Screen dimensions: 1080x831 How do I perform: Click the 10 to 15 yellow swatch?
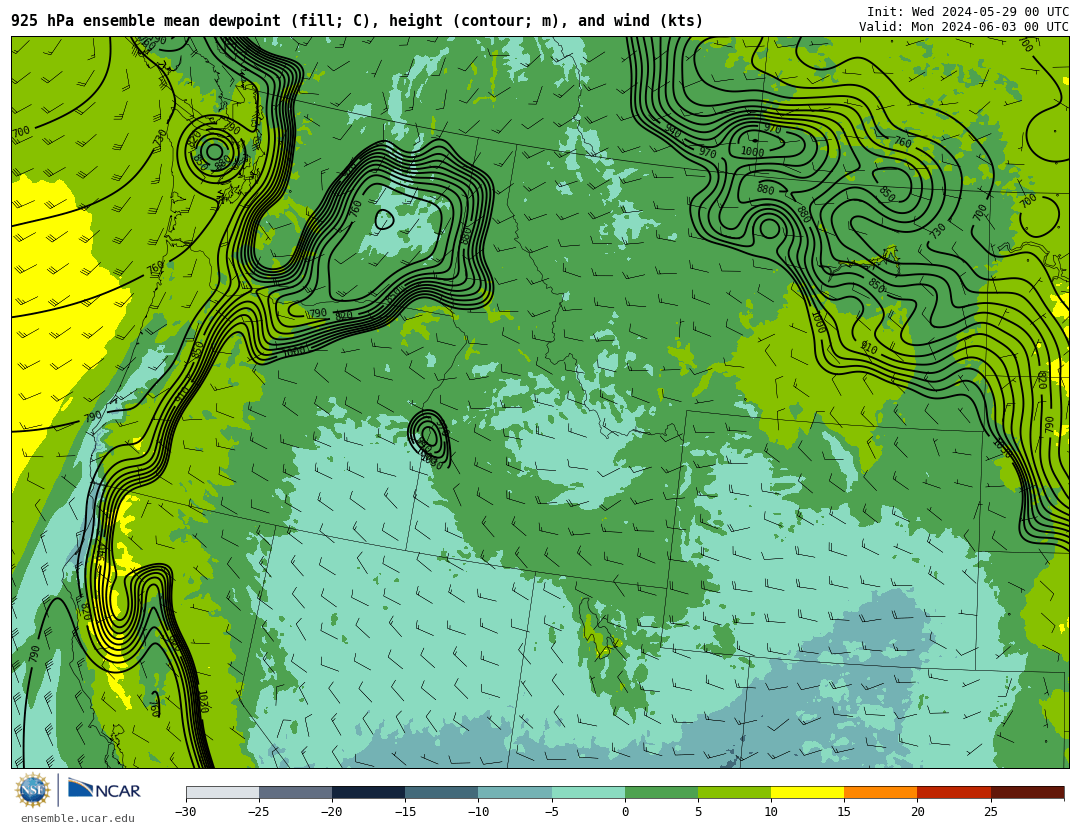[808, 792]
